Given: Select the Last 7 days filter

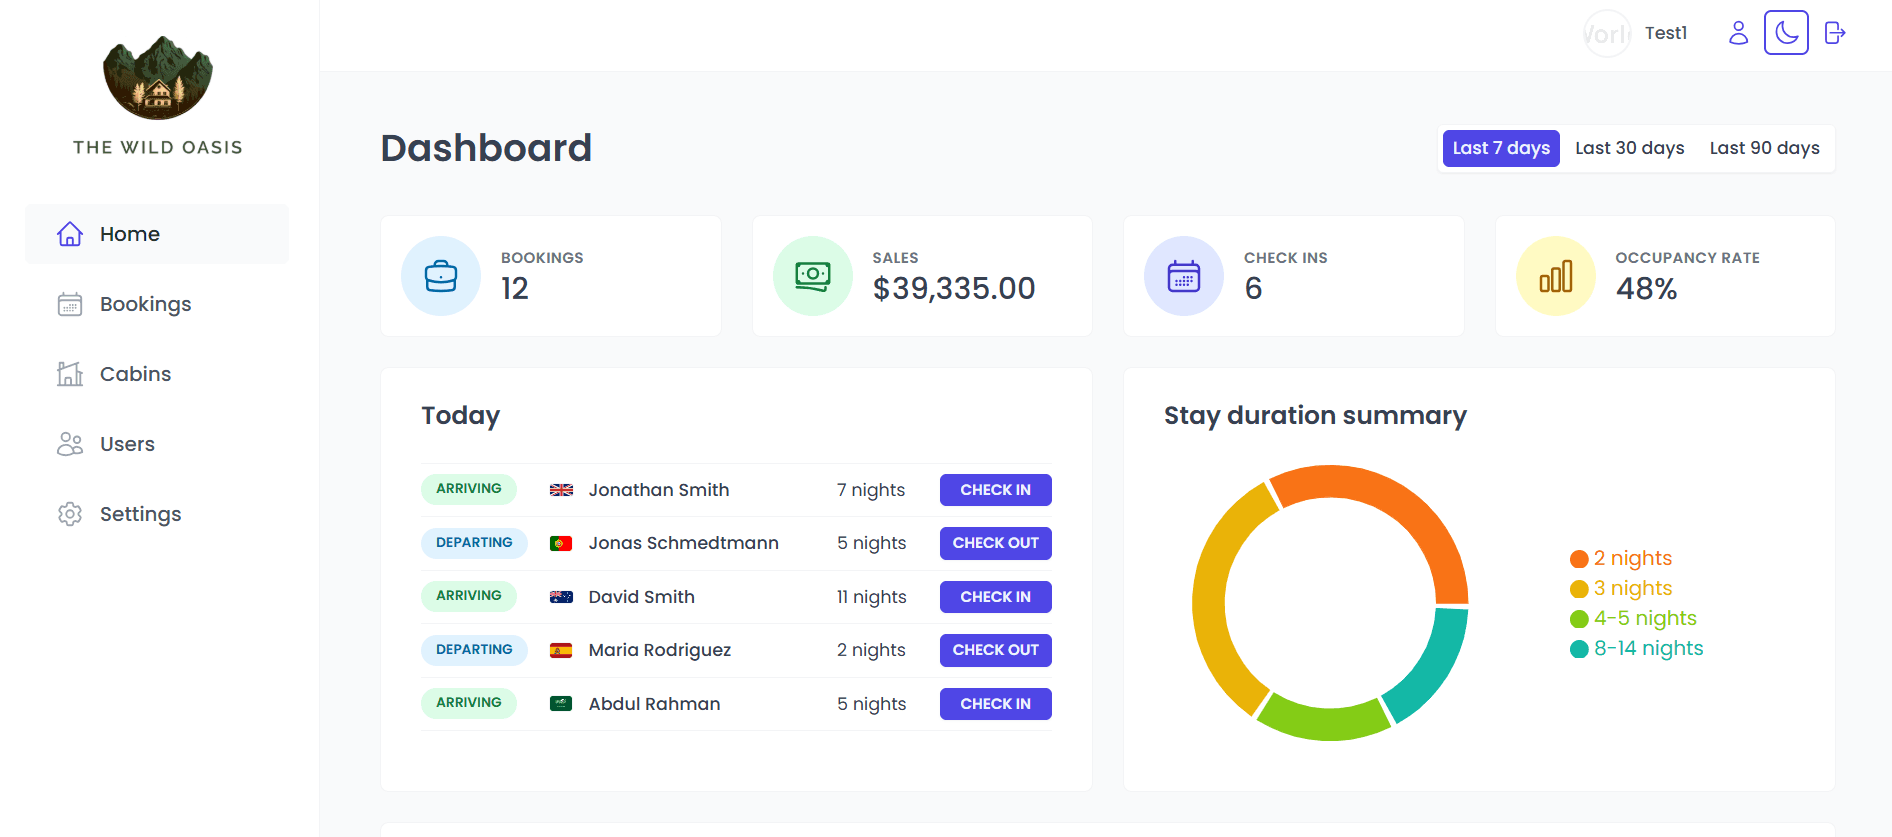Looking at the screenshot, I should click(1501, 148).
